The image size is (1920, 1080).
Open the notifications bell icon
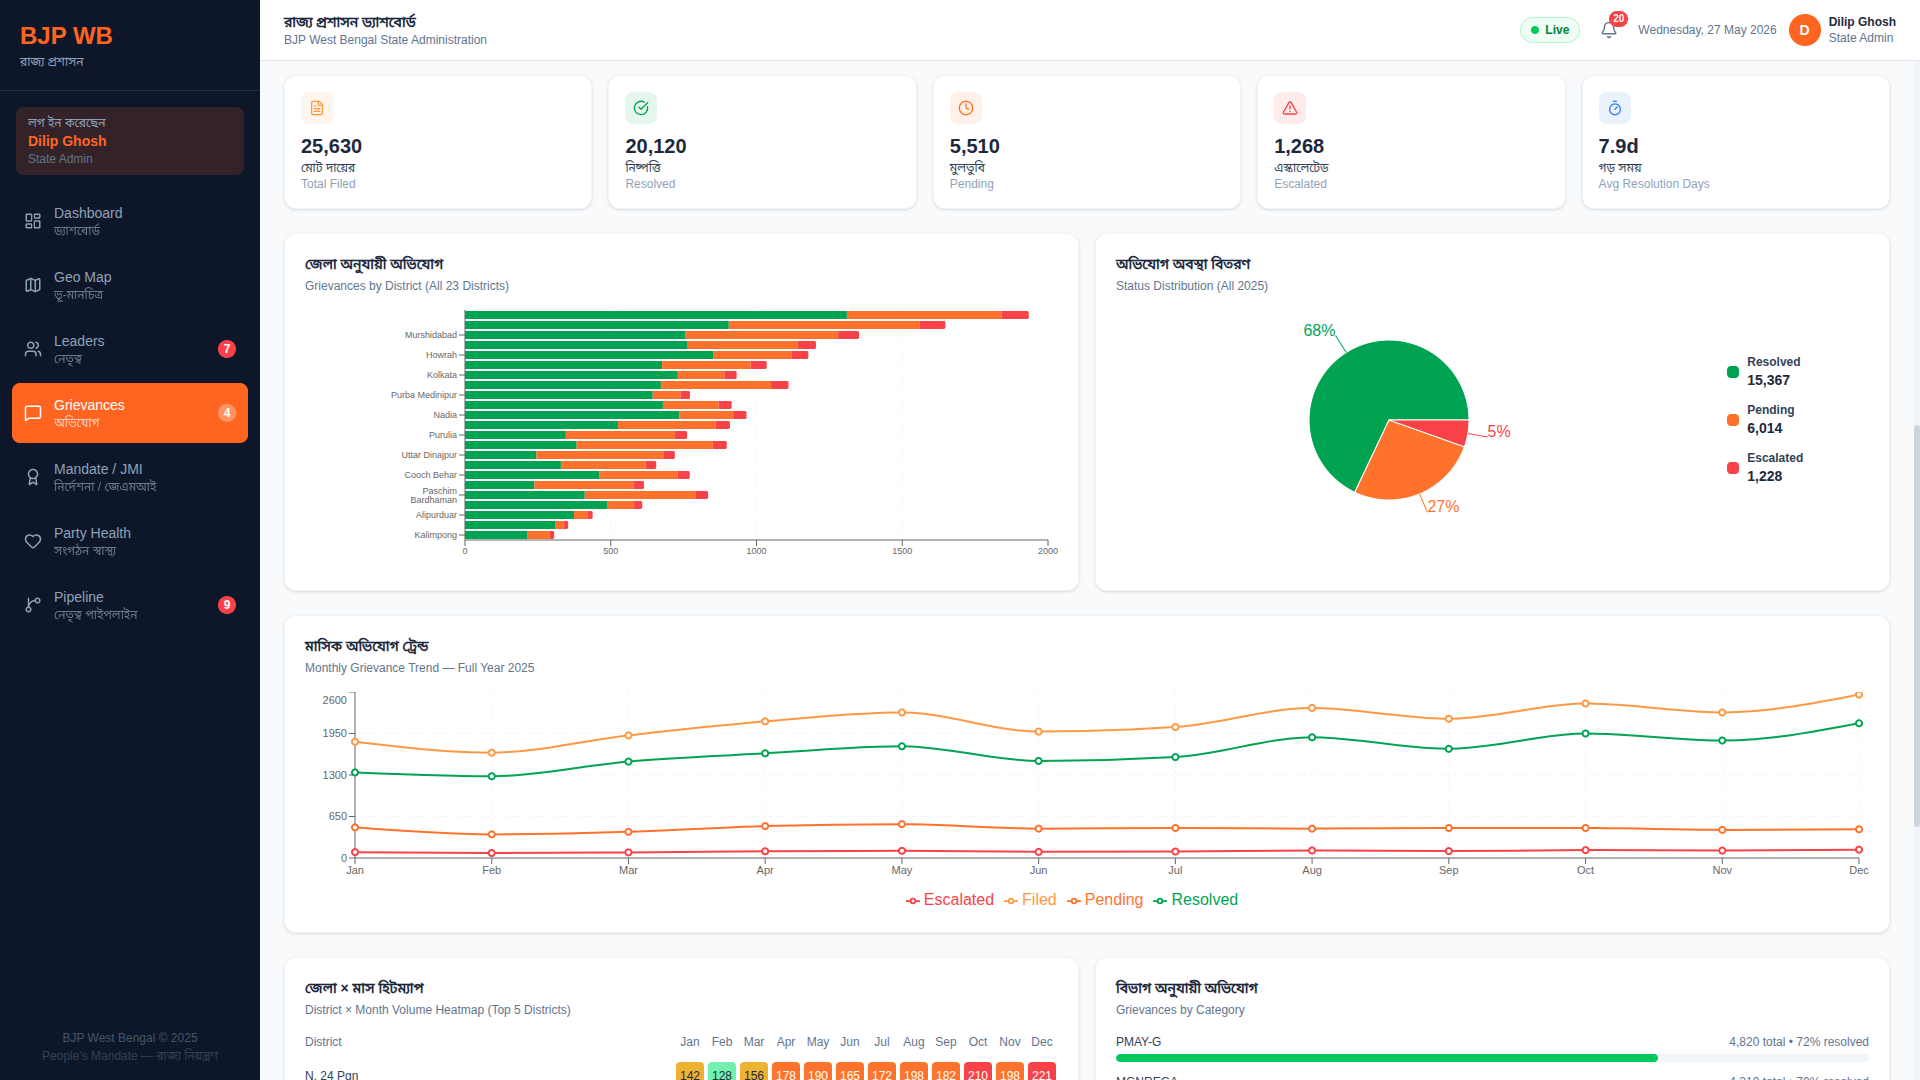pyautogui.click(x=1608, y=30)
